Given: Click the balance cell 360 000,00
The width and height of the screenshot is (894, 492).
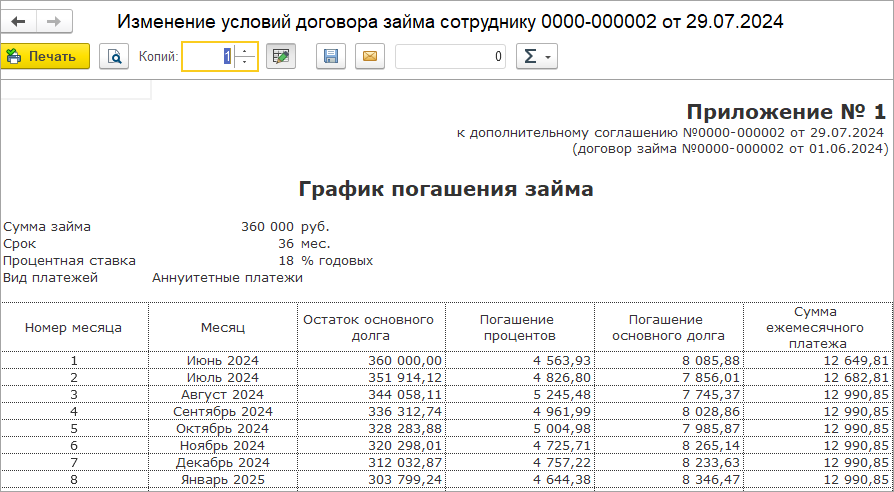Looking at the screenshot, I should 371,360.
